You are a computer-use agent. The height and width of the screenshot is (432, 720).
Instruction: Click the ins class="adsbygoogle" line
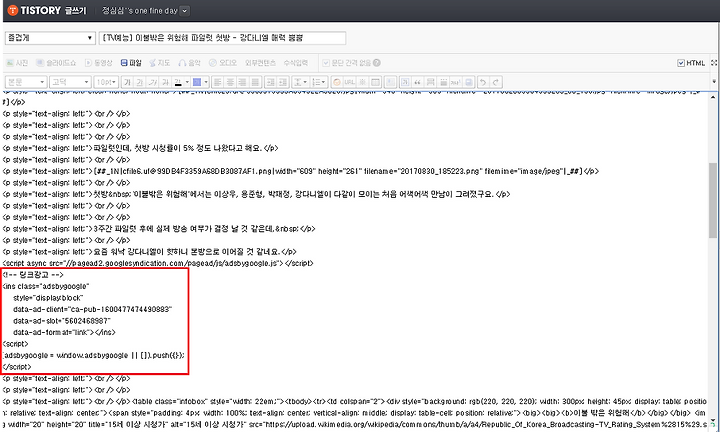coord(46,286)
